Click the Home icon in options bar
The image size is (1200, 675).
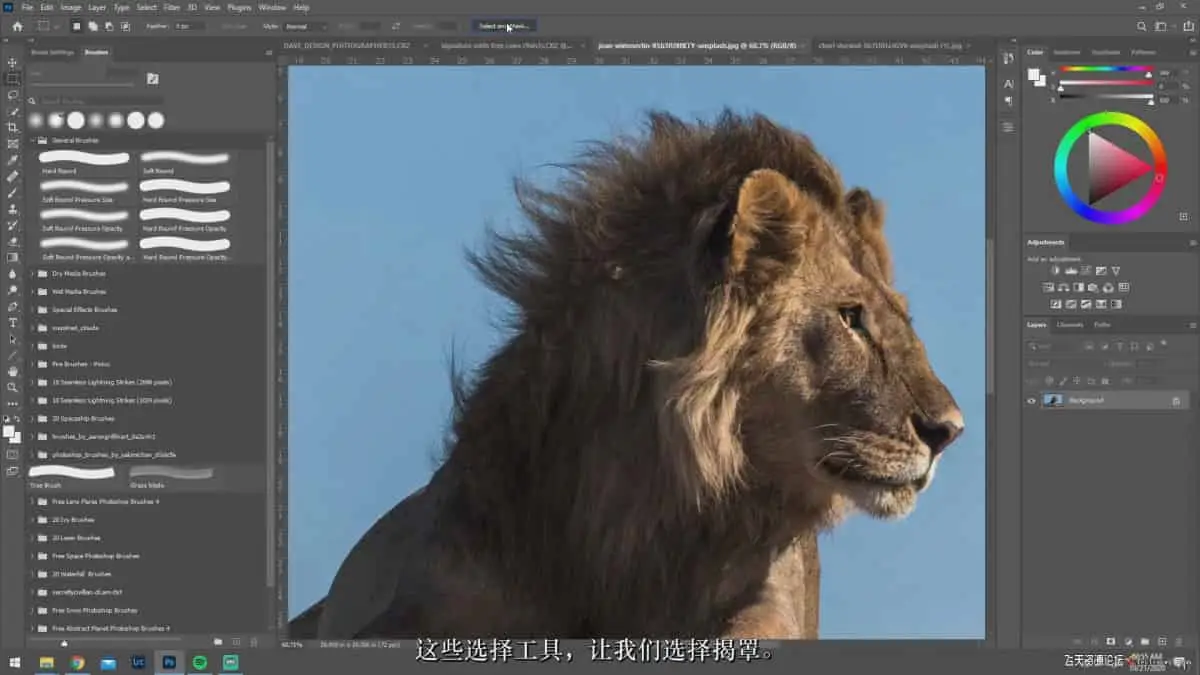tap(17, 26)
